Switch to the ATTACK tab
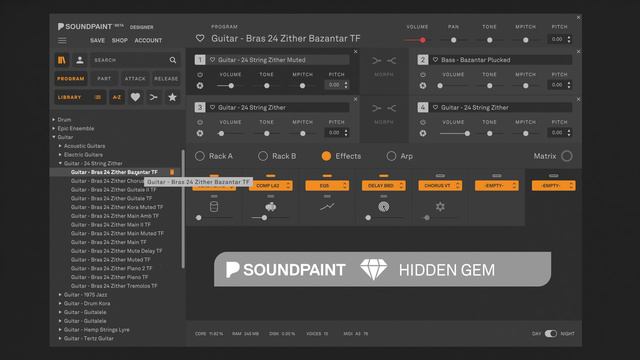Image resolution: width=640 pixels, height=360 pixels. [135, 78]
